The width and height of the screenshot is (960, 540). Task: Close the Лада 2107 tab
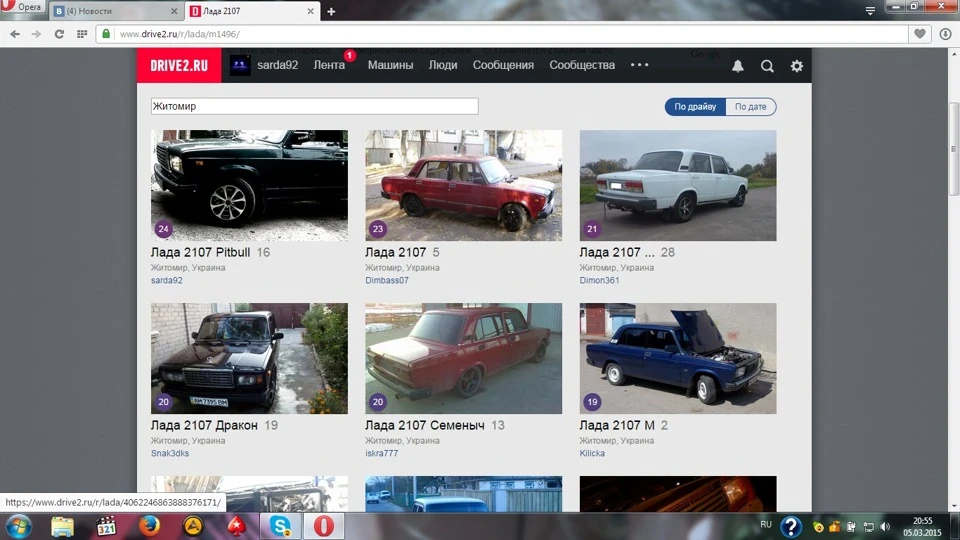[310, 11]
